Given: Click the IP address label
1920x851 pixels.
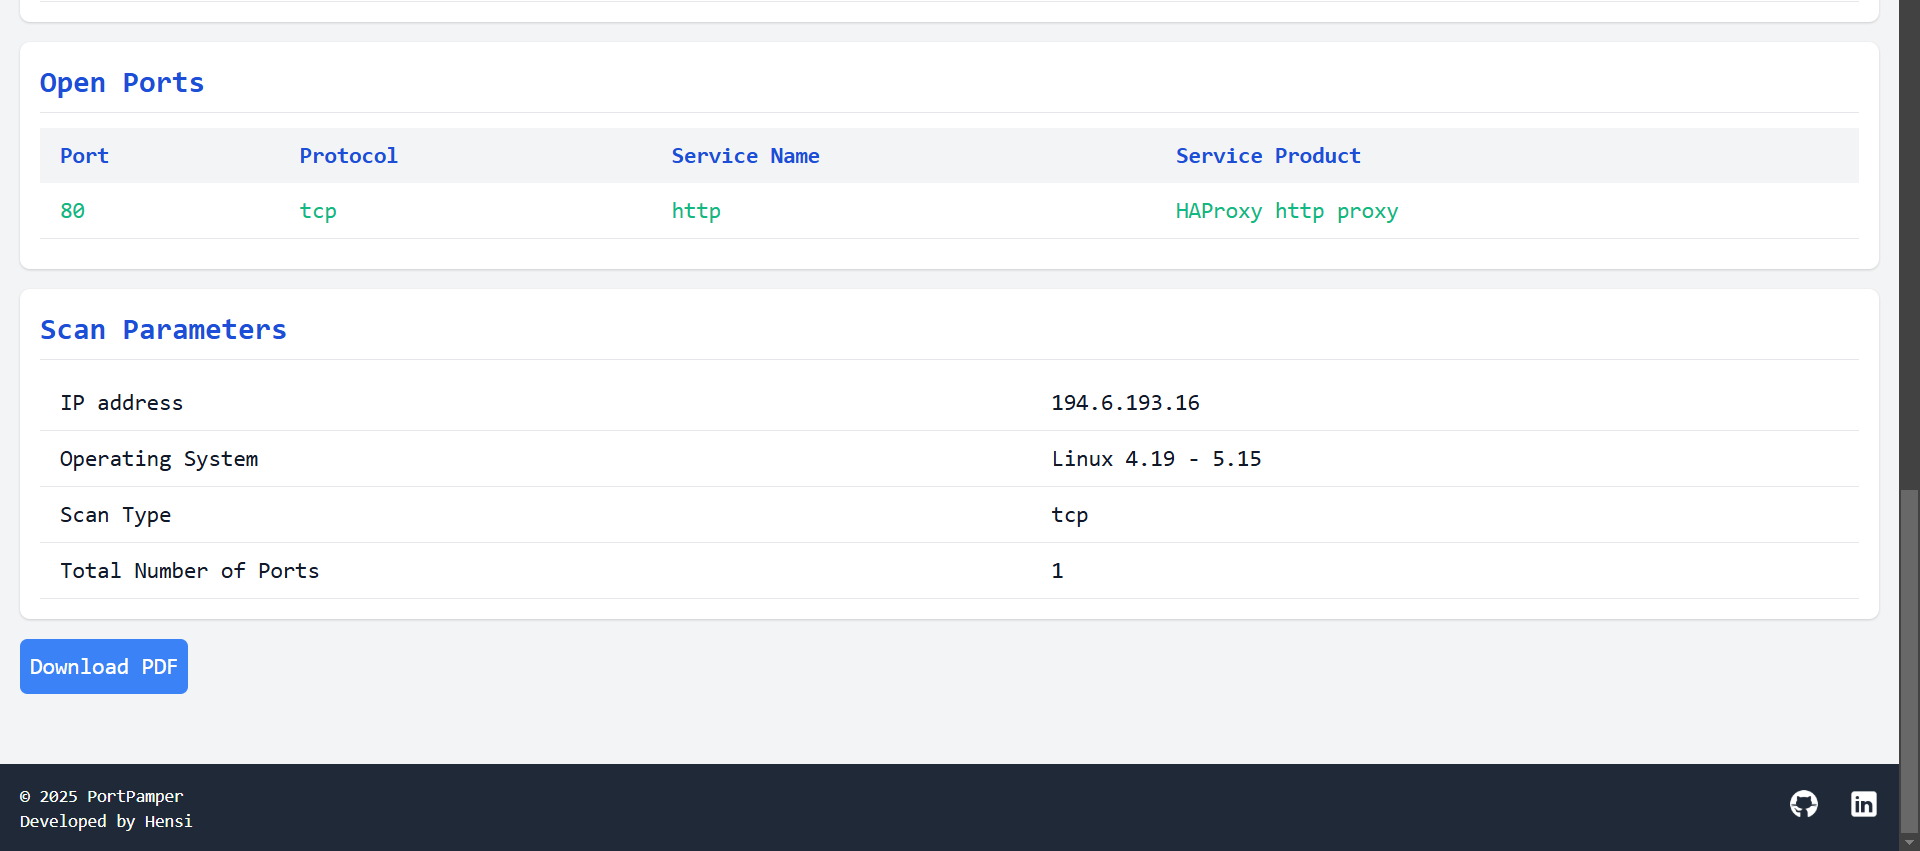Looking at the screenshot, I should 122,403.
